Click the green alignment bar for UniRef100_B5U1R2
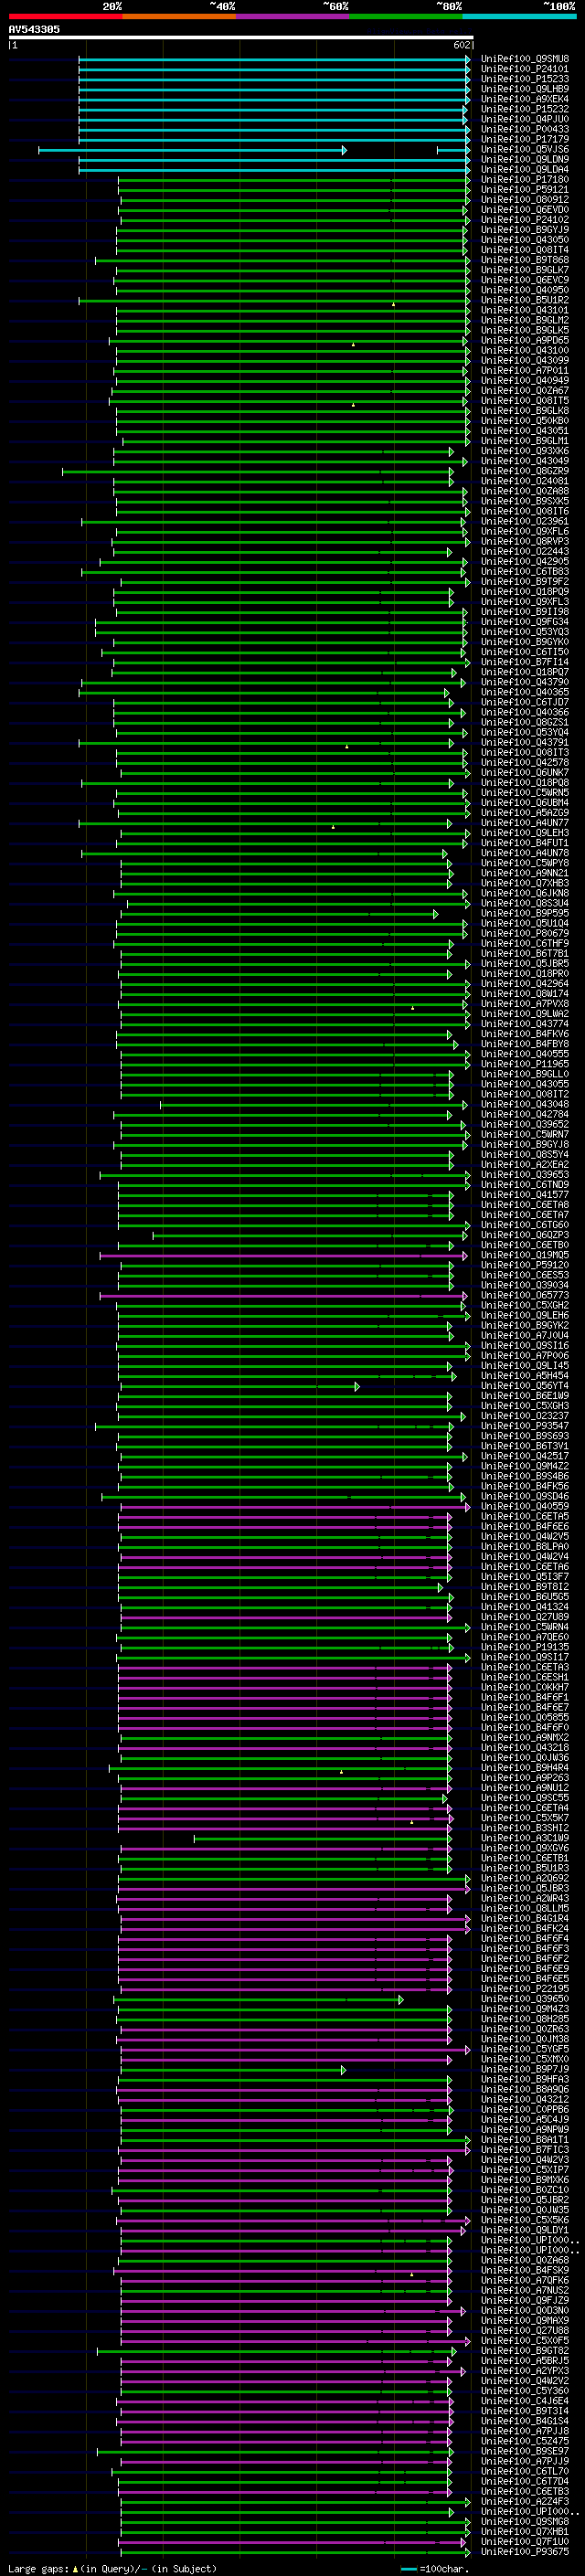The height and width of the screenshot is (2576, 585). [x=274, y=300]
